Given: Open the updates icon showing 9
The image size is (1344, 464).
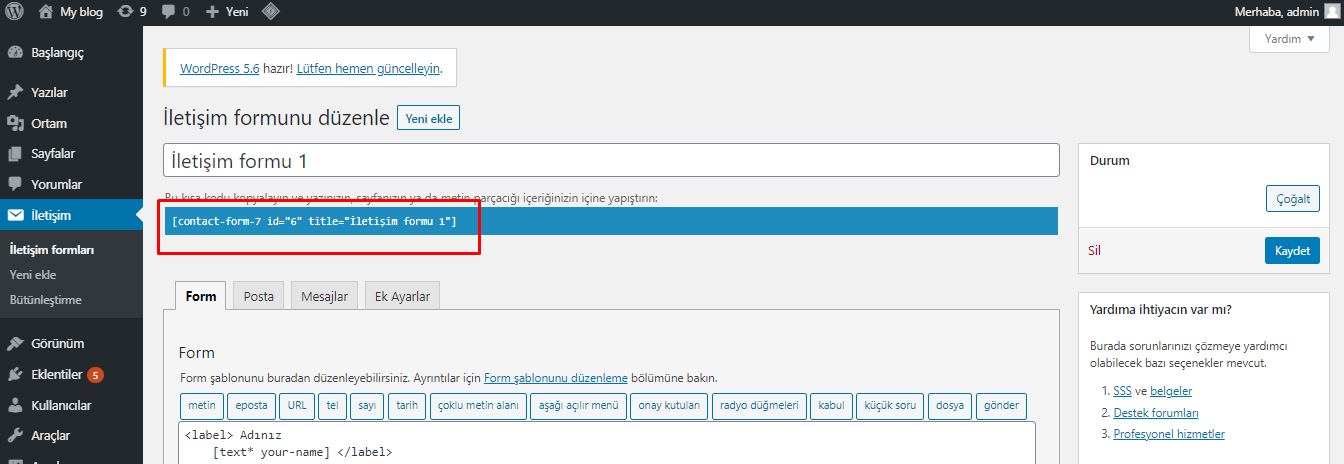Looking at the screenshot, I should coord(125,12).
